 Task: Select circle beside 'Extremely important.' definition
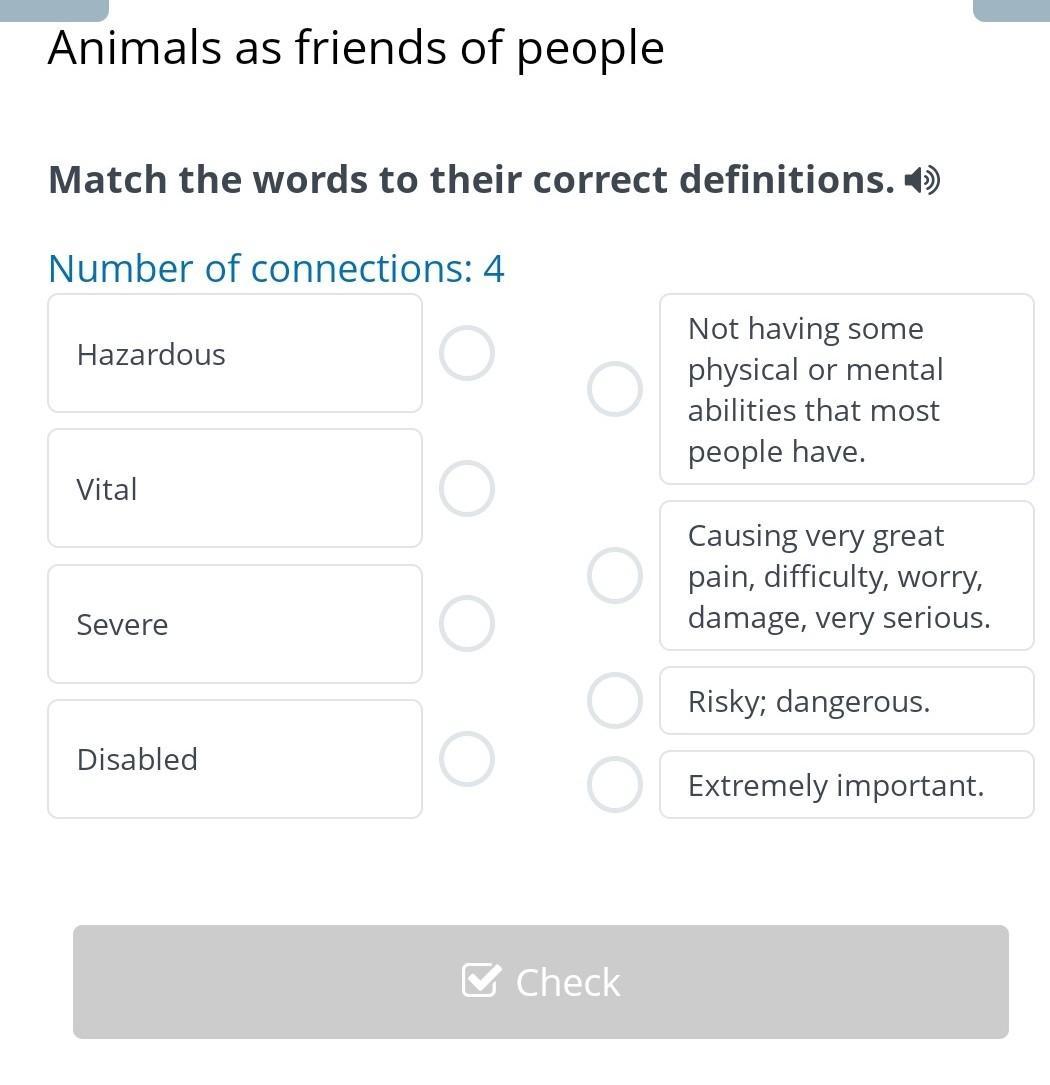click(x=615, y=784)
